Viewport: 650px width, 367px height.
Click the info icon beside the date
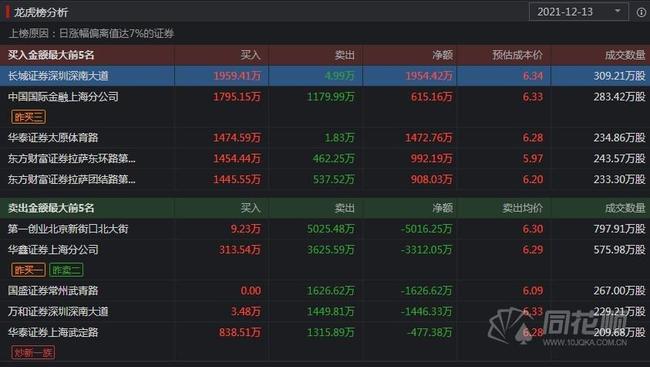click(641, 12)
